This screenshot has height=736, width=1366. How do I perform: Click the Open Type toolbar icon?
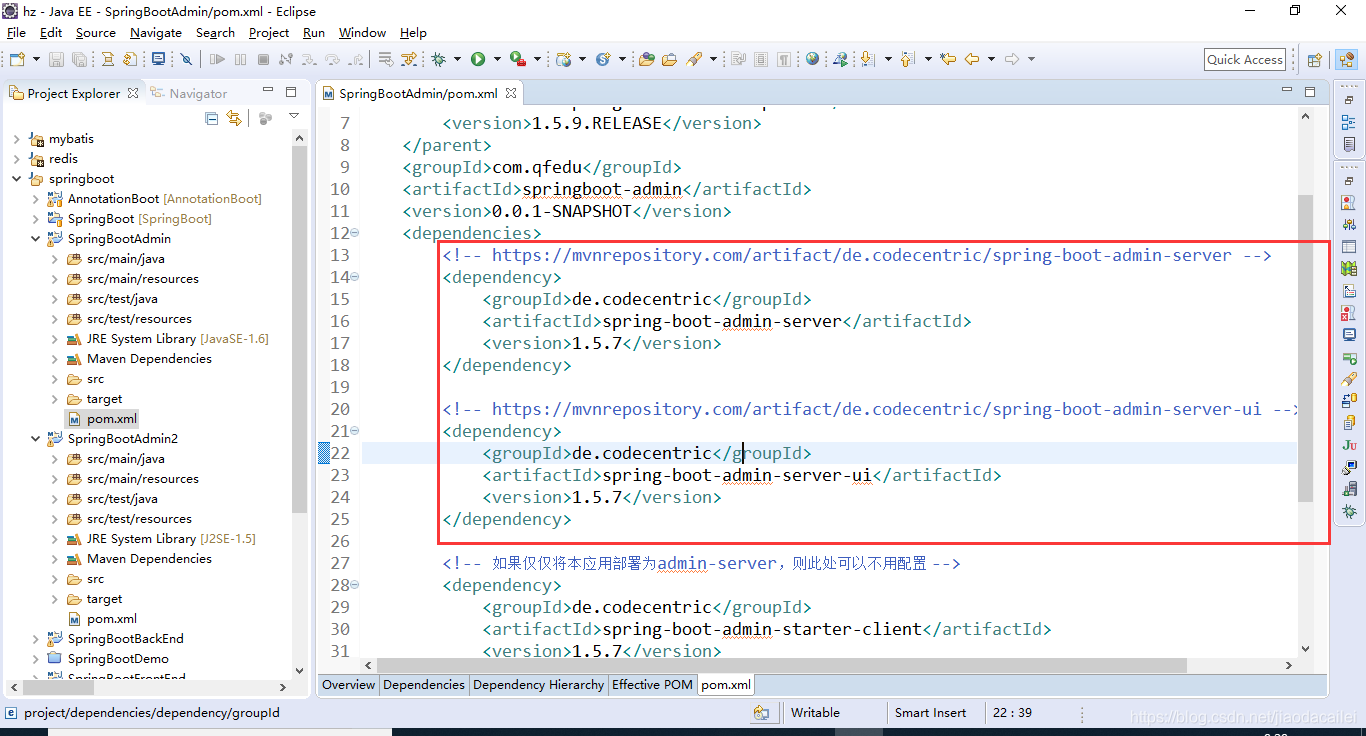[647, 59]
